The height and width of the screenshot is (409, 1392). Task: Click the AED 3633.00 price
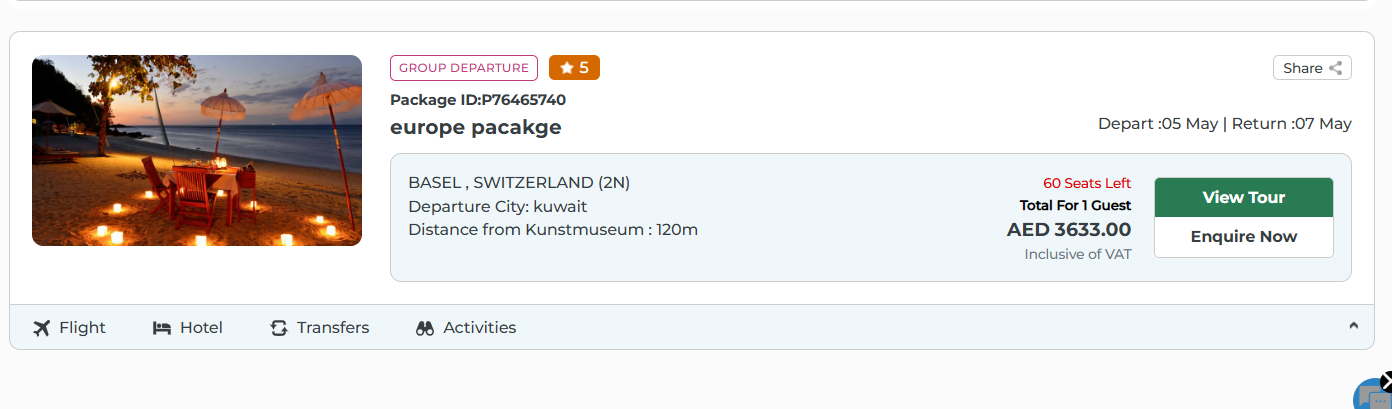(x=1068, y=230)
